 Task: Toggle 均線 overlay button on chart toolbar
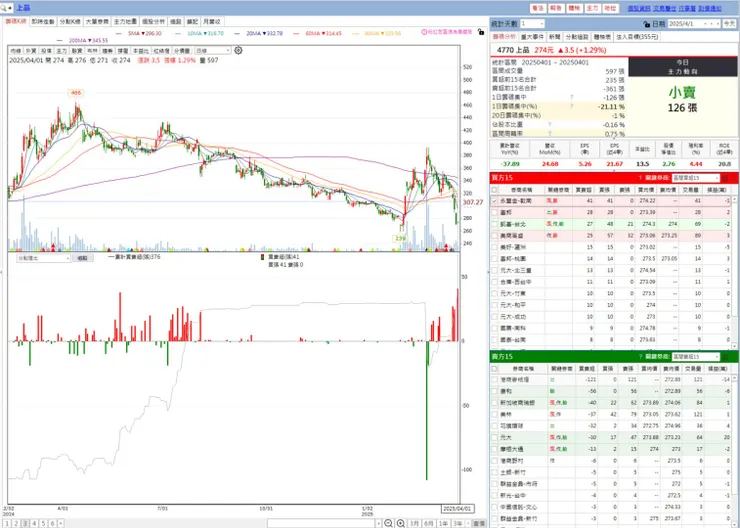coord(16,50)
